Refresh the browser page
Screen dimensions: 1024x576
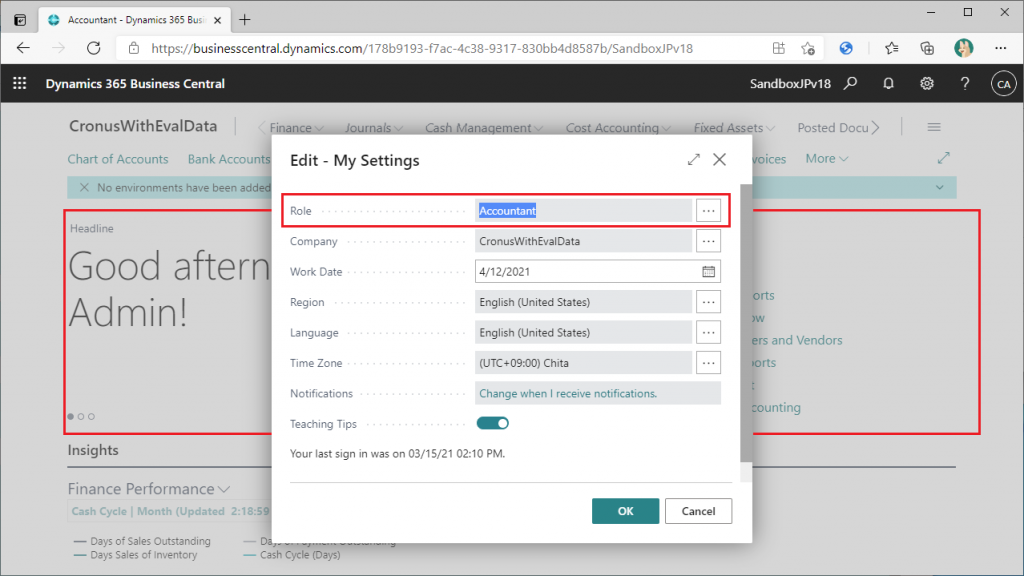click(x=94, y=48)
